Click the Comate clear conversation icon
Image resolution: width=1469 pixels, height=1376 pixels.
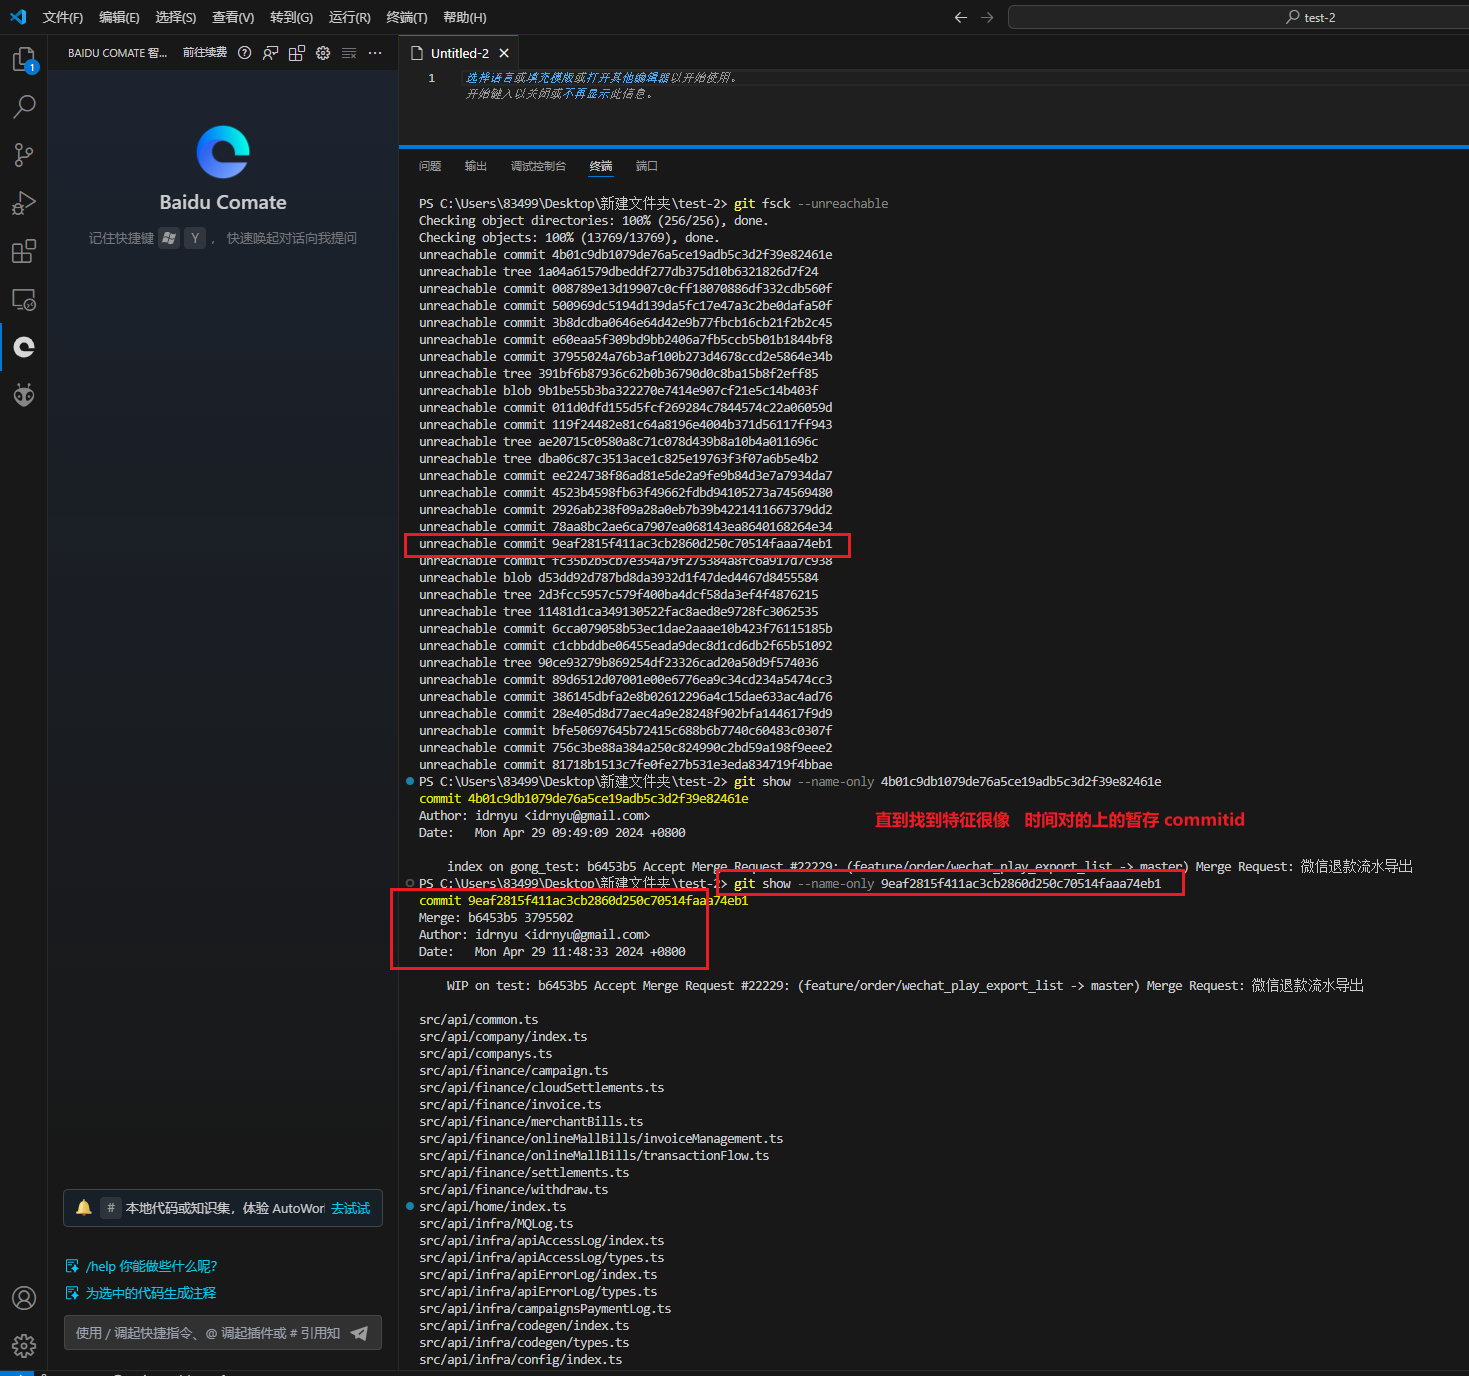pyautogui.click(x=349, y=53)
